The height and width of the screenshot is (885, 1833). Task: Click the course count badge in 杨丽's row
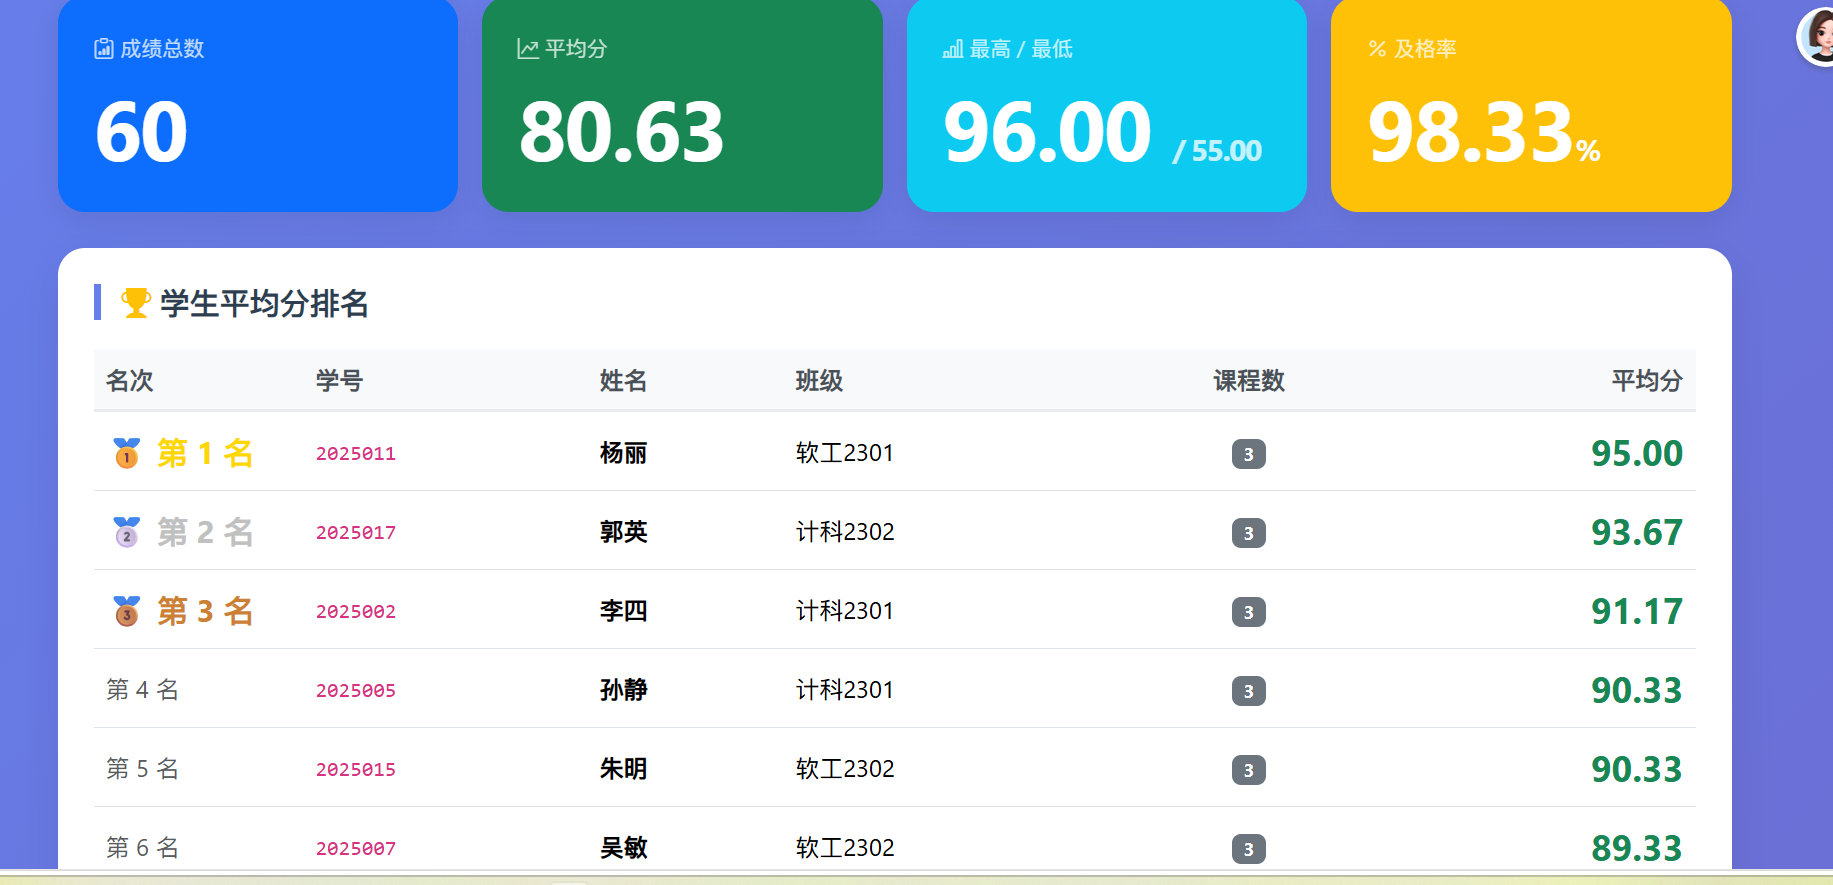[1249, 454]
